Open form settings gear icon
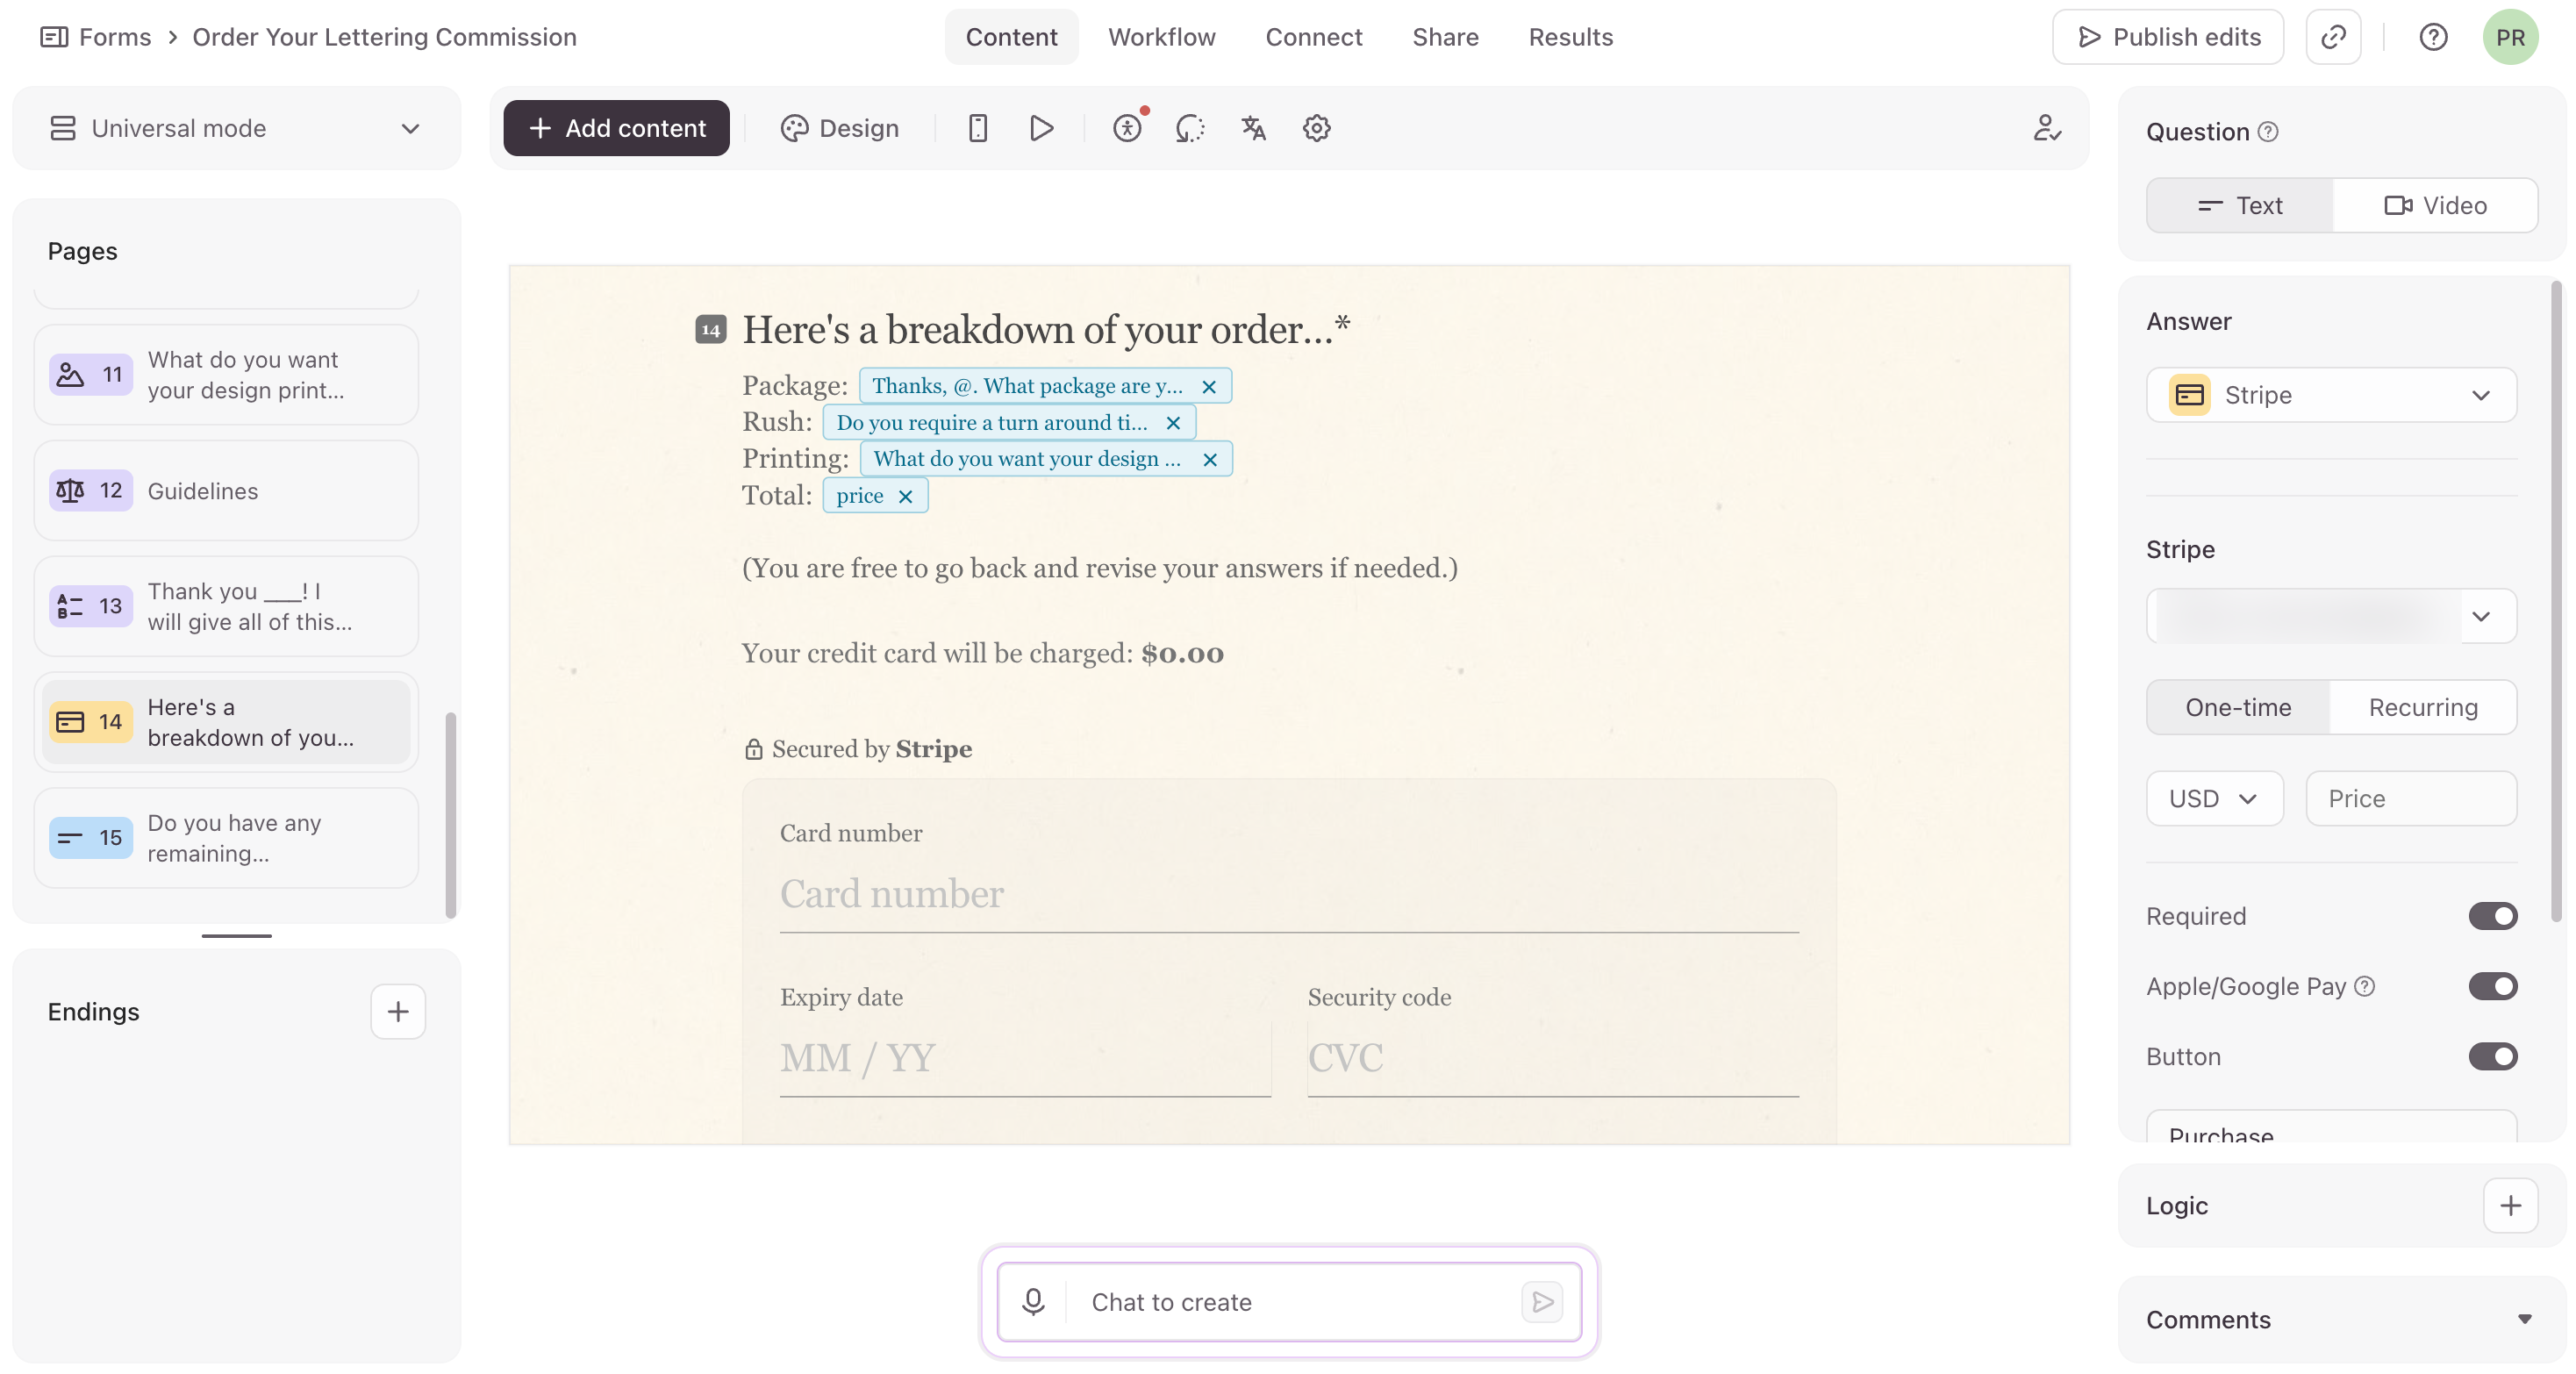 click(x=1316, y=128)
